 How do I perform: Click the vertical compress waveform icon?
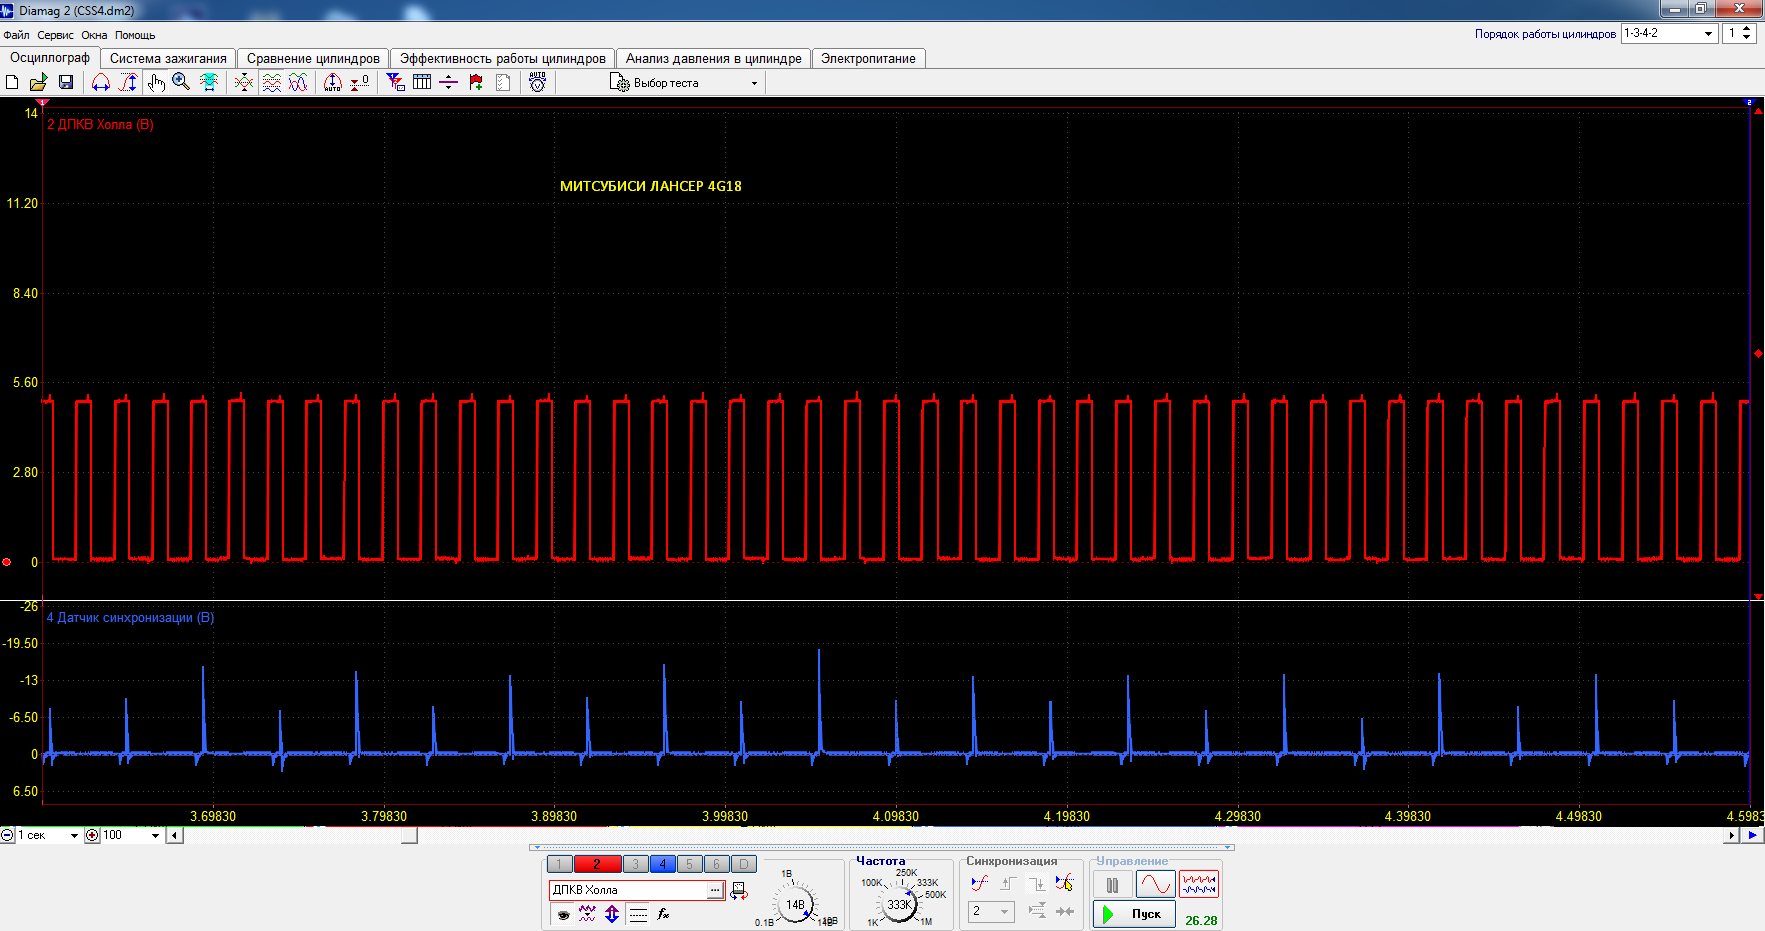pos(244,83)
